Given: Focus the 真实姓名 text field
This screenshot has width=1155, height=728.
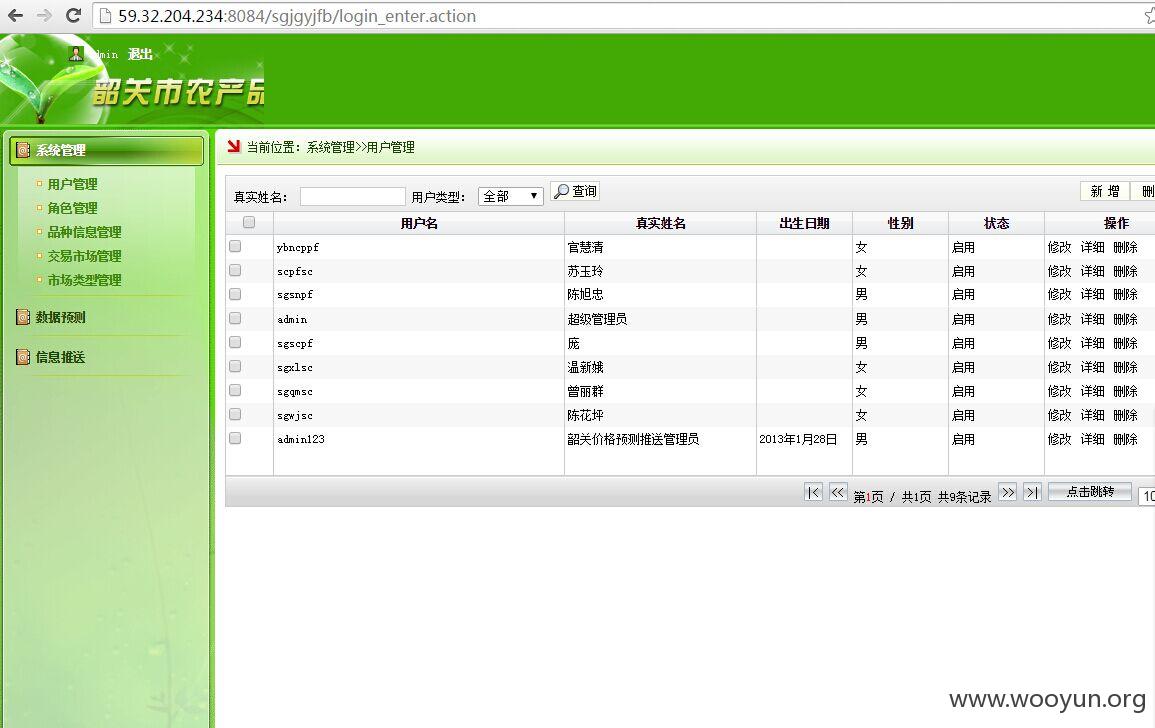Looking at the screenshot, I should click(x=353, y=196).
